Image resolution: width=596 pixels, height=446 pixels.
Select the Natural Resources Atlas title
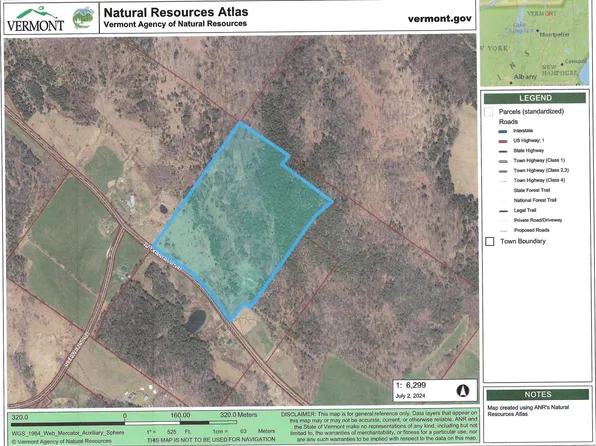(176, 12)
